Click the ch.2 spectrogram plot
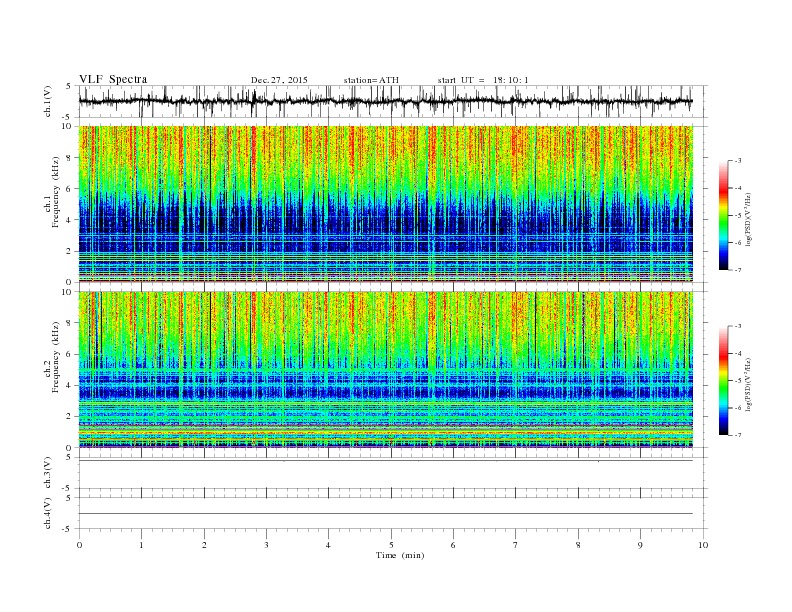 pos(385,370)
